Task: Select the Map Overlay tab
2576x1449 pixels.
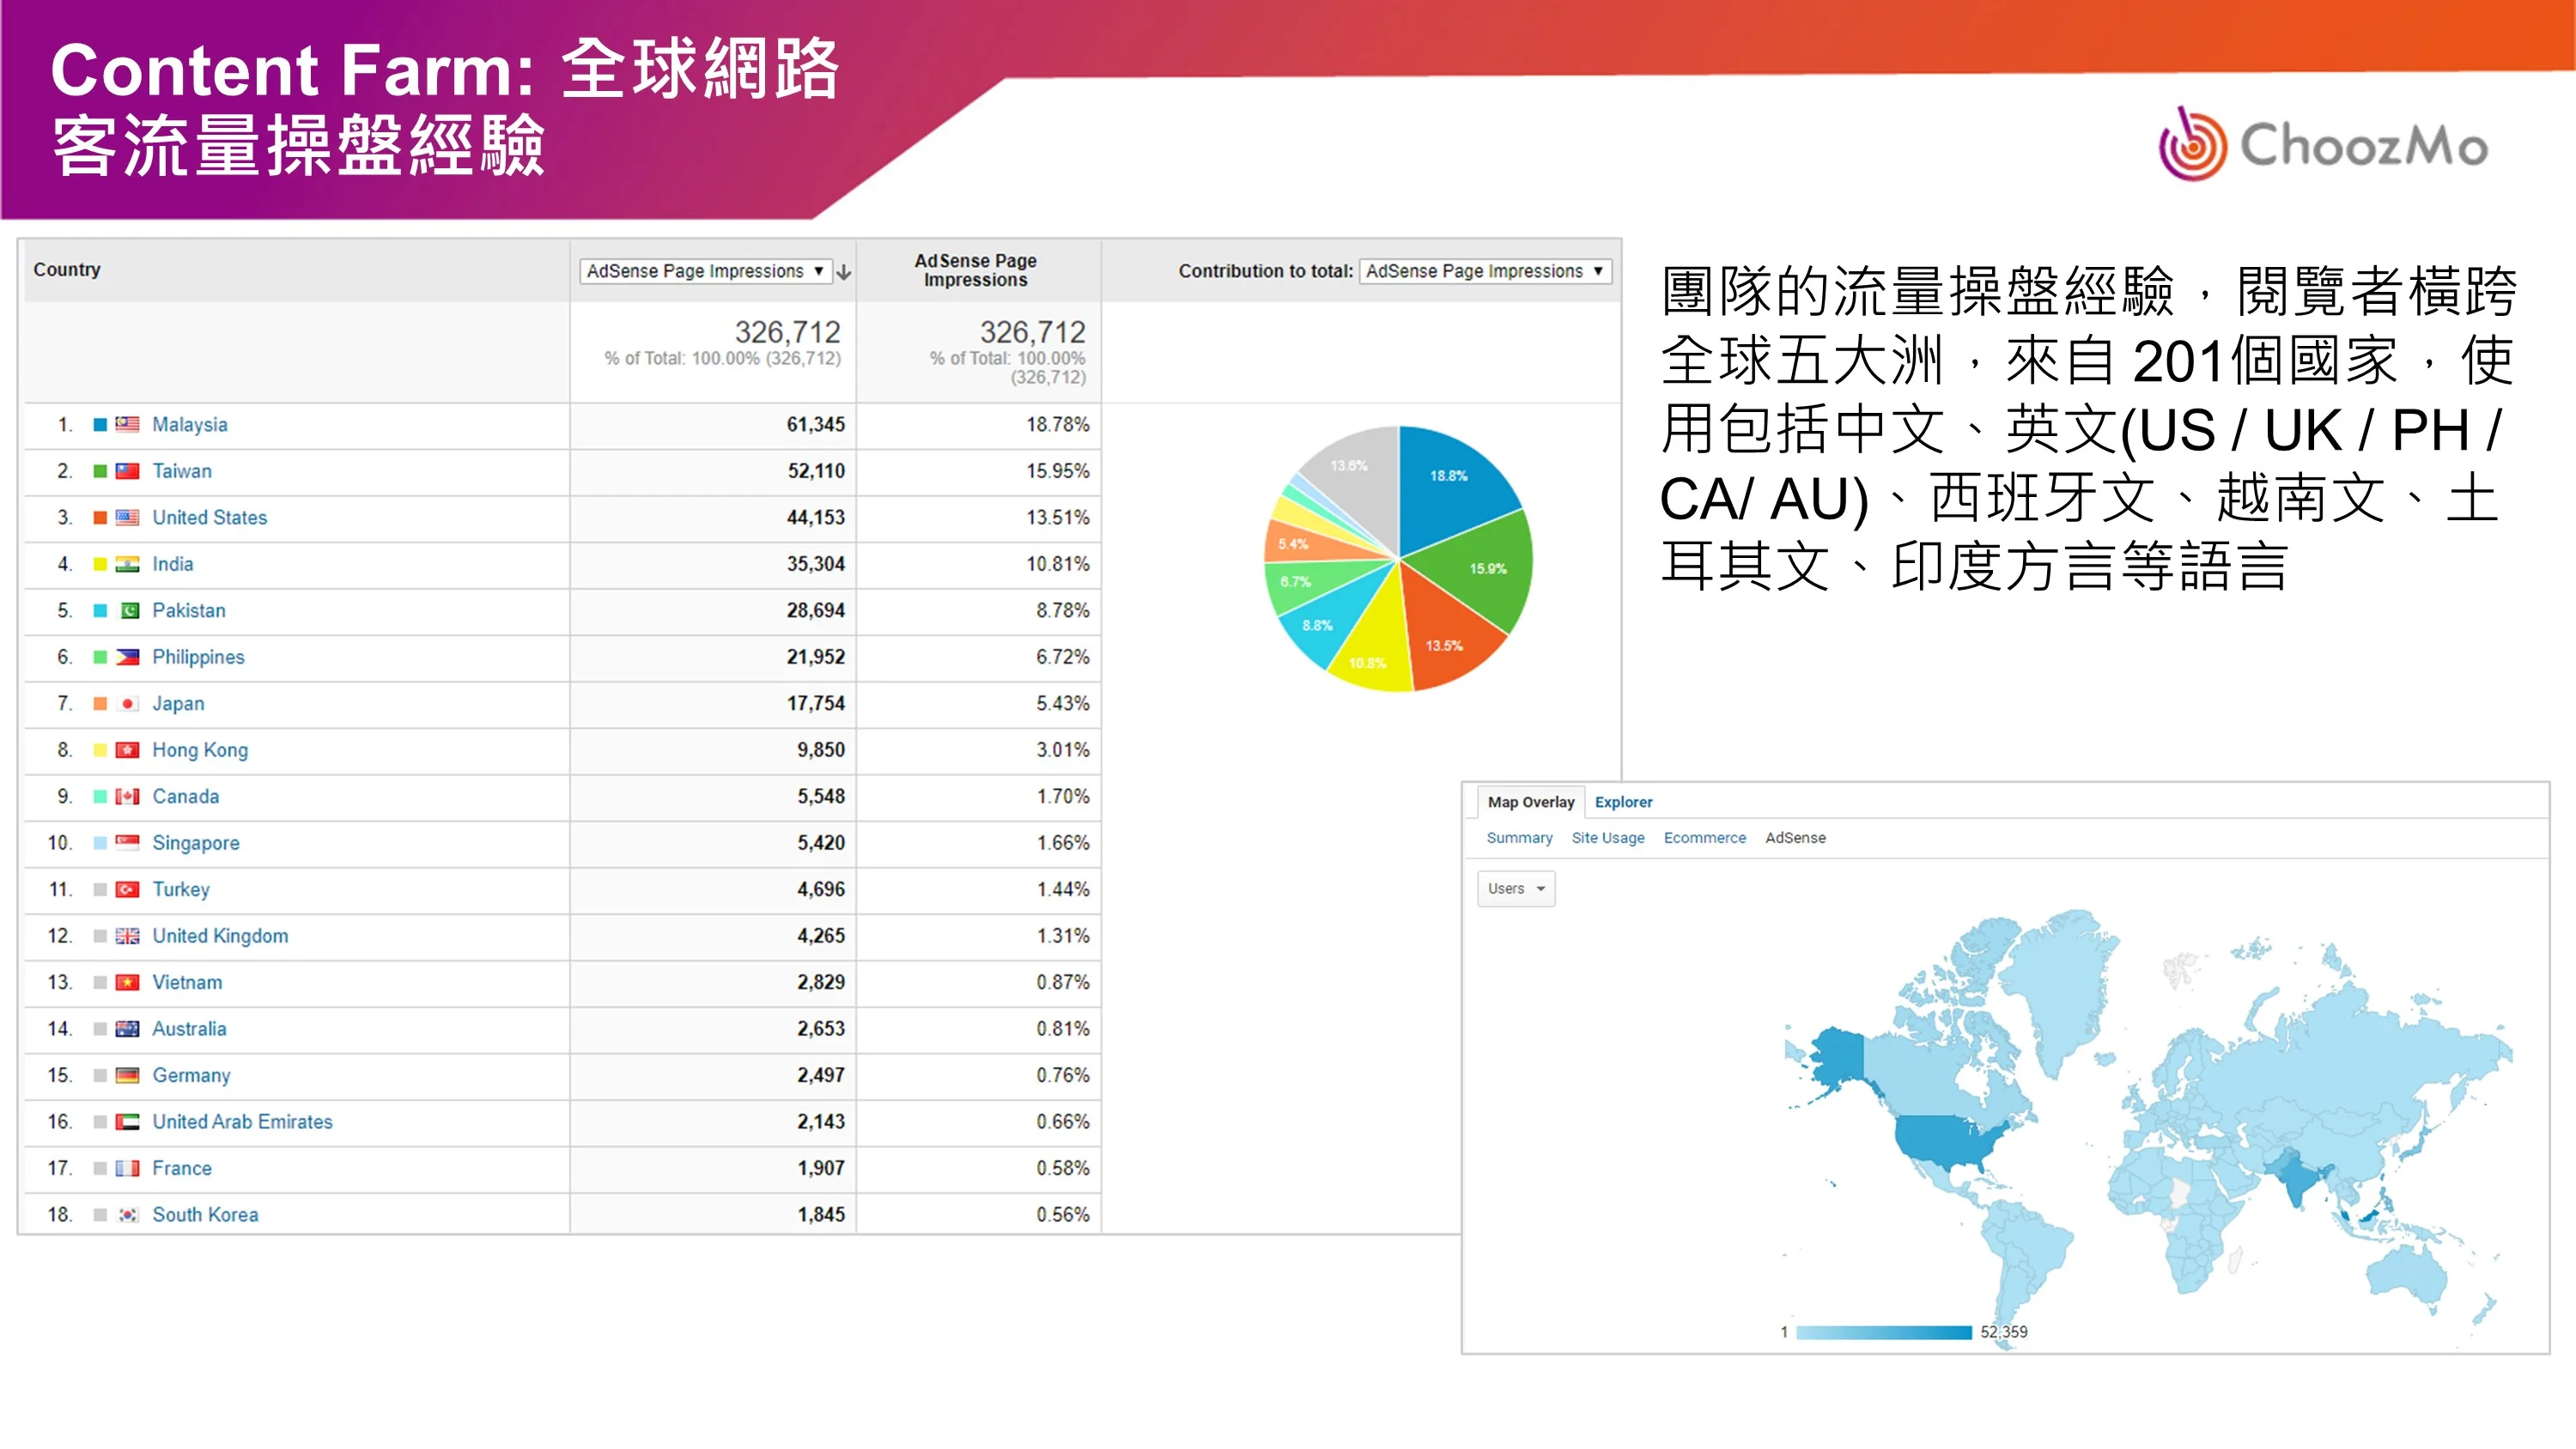Action: point(1530,802)
